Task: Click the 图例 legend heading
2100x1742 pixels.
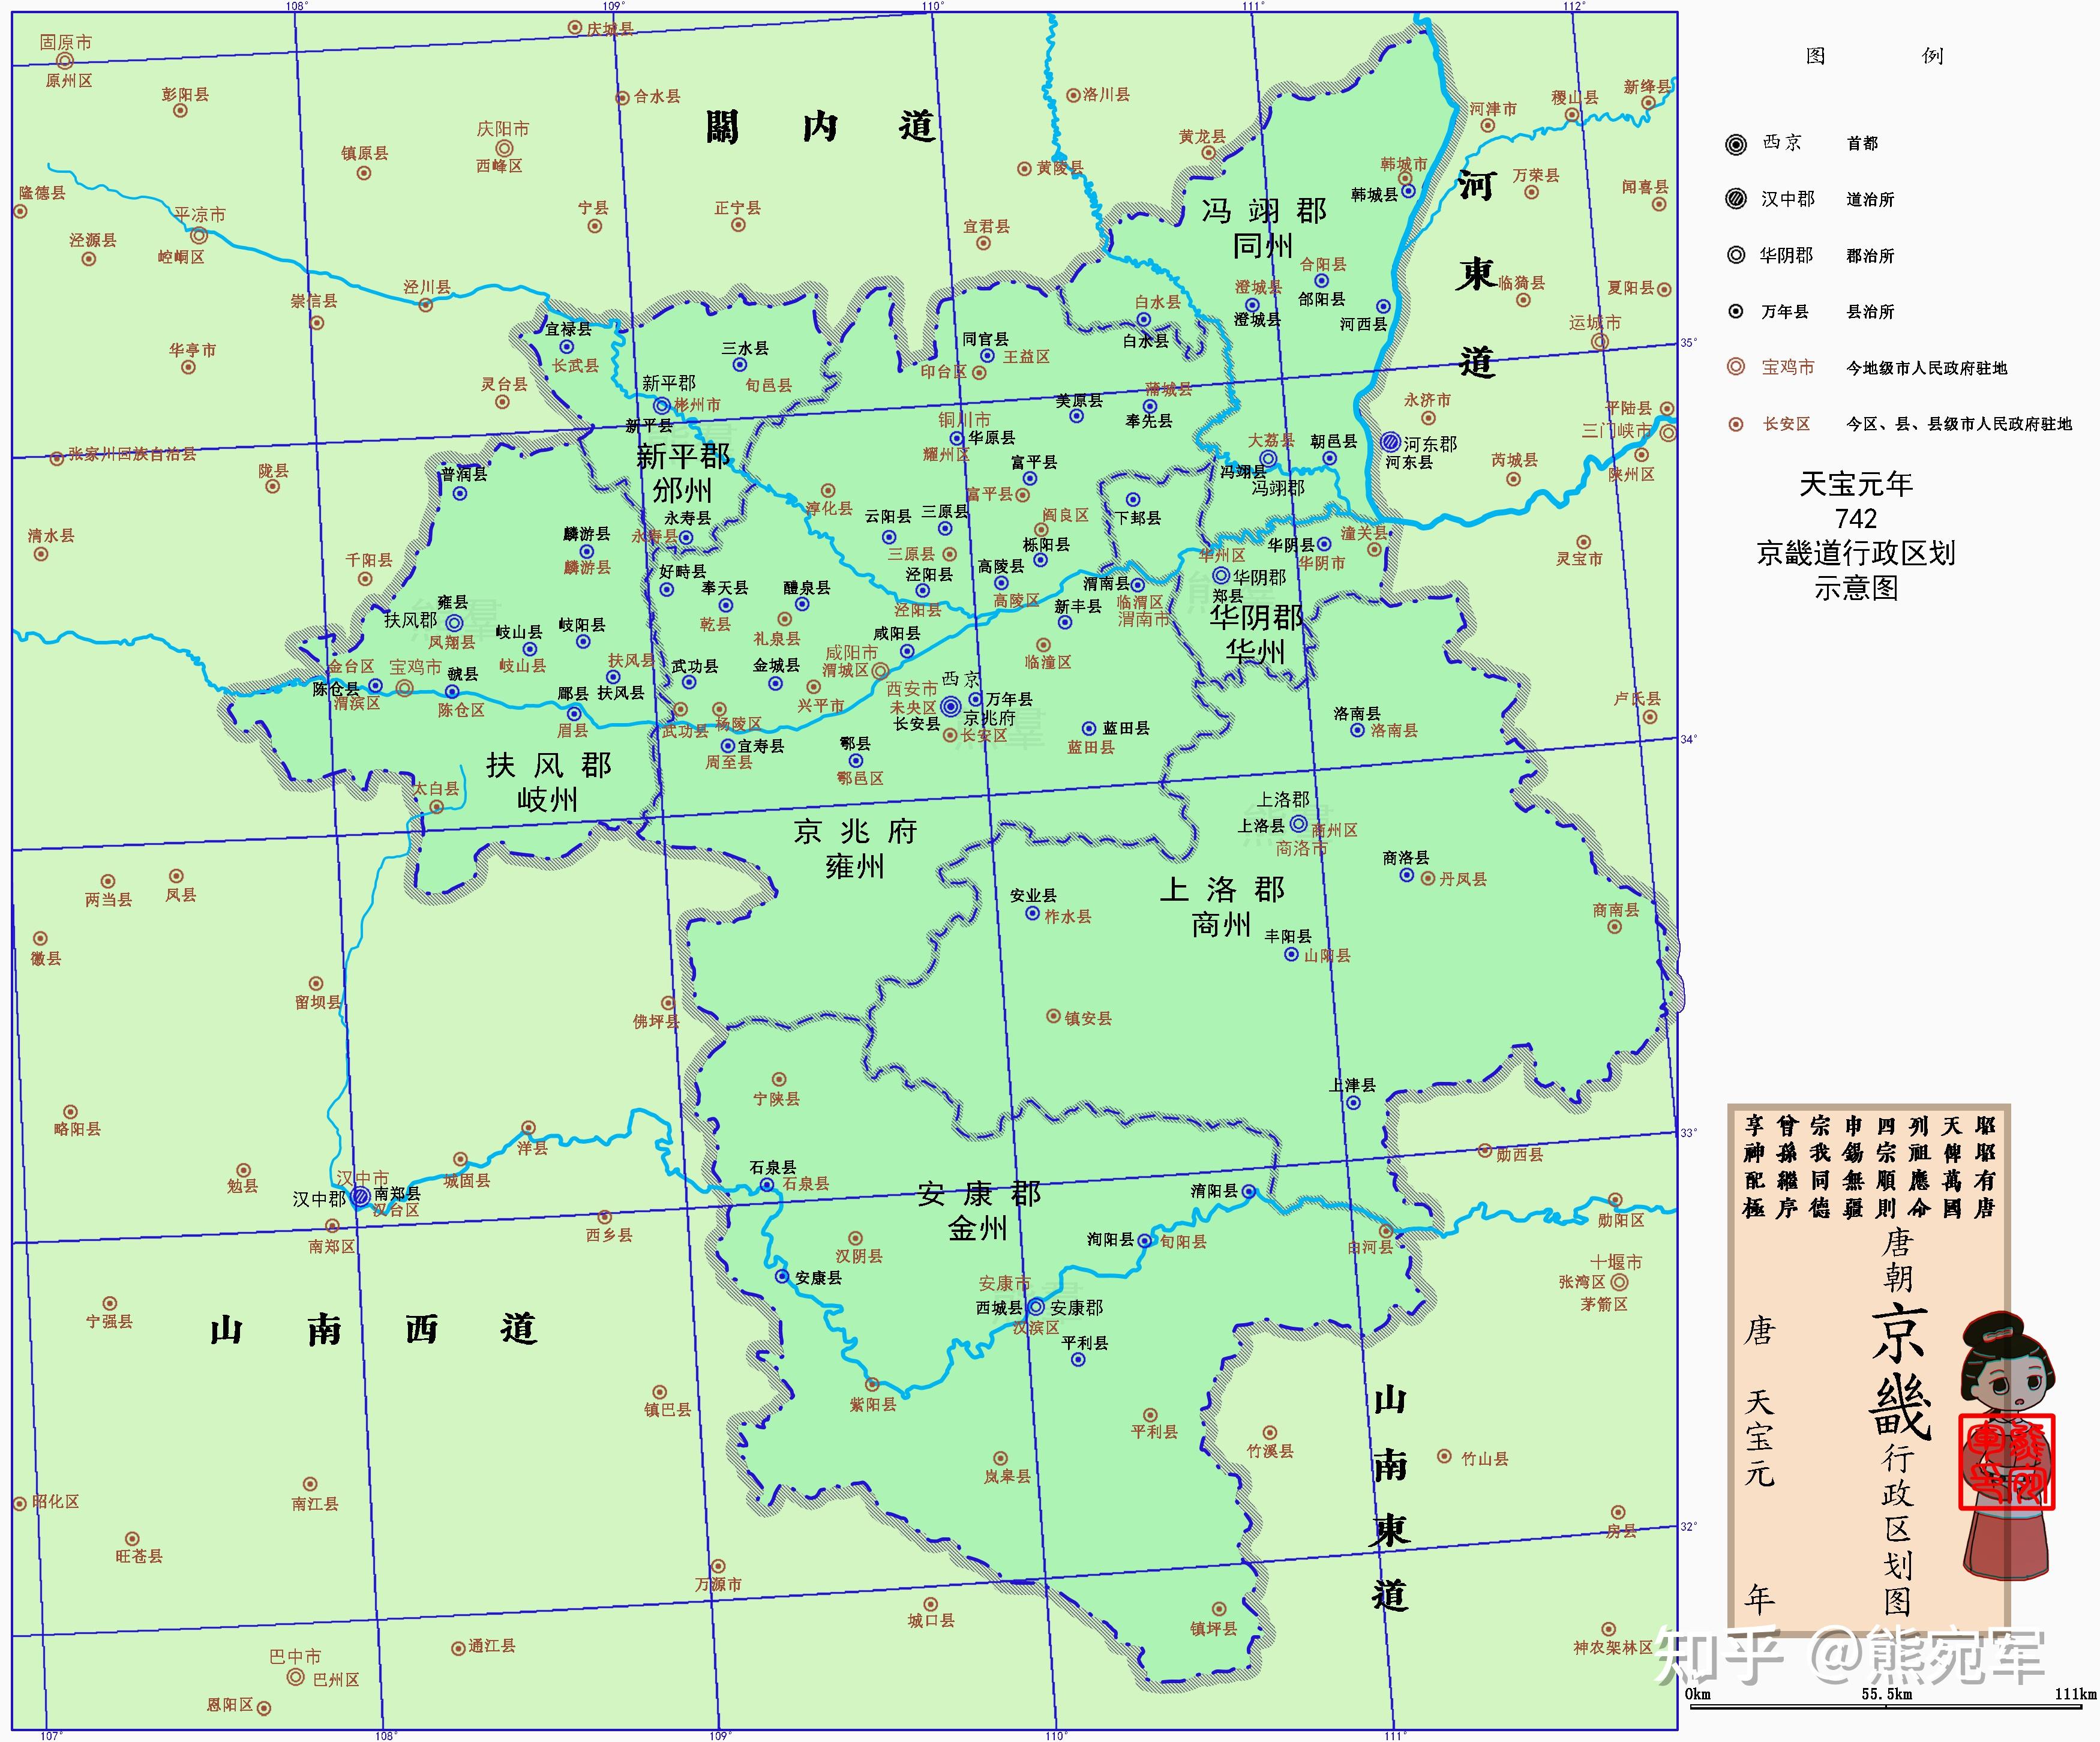Action: (x=1874, y=56)
